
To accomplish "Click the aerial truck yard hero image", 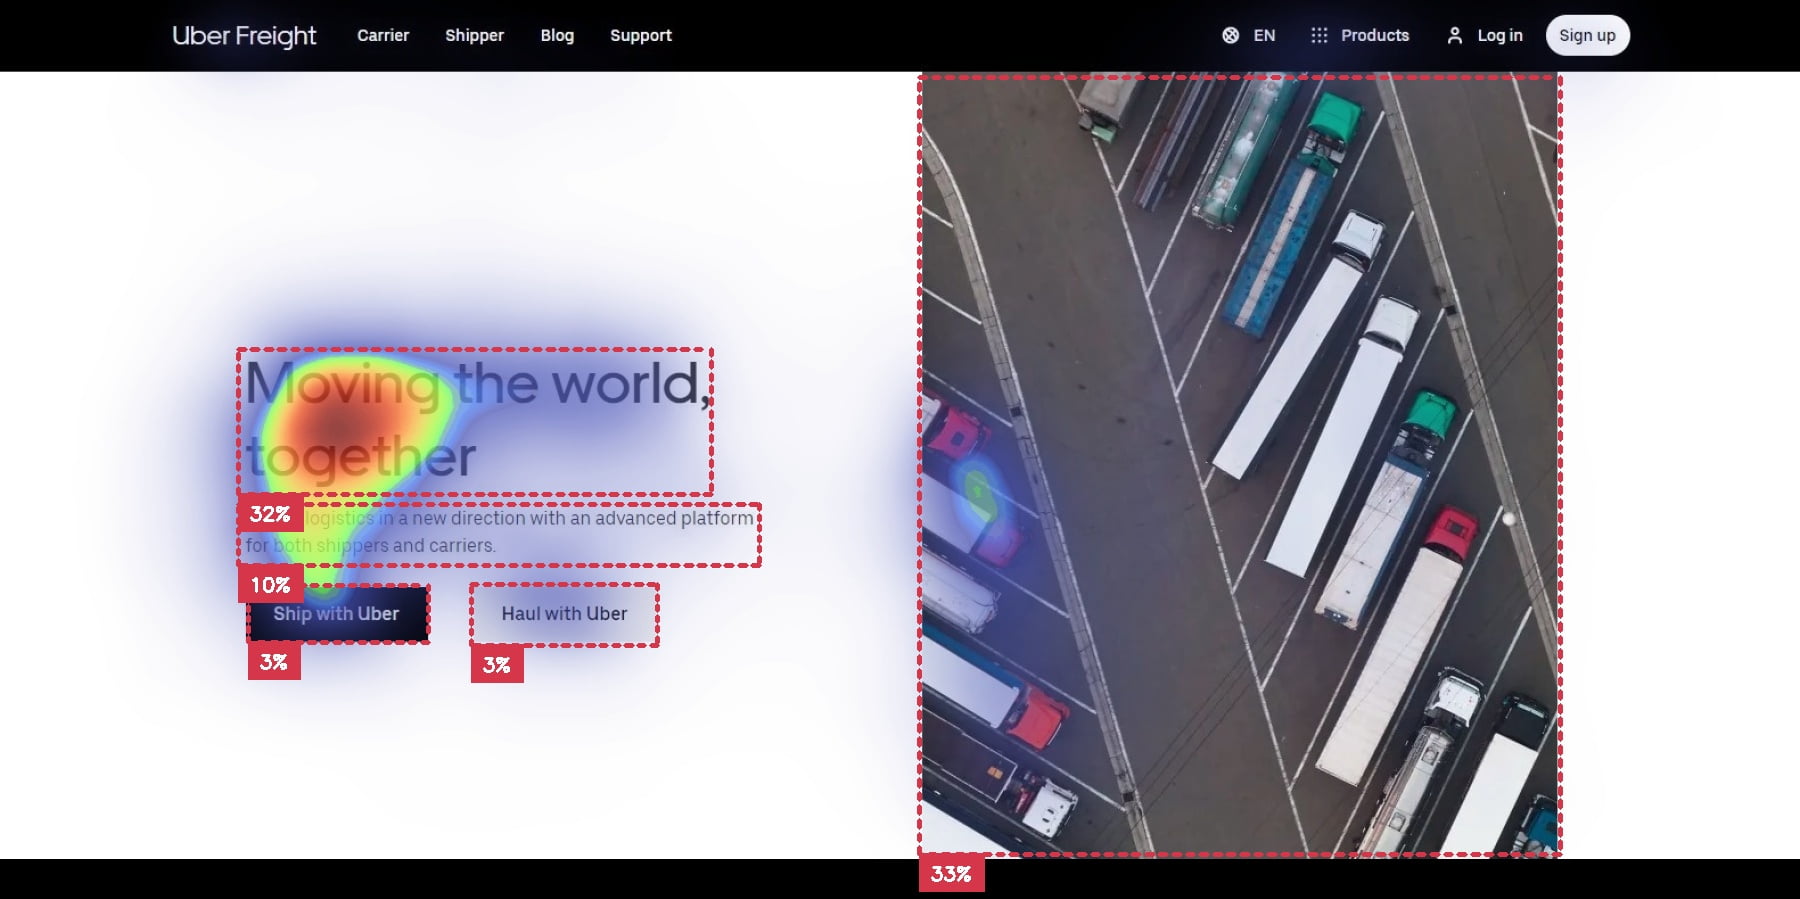I will click(x=1240, y=465).
